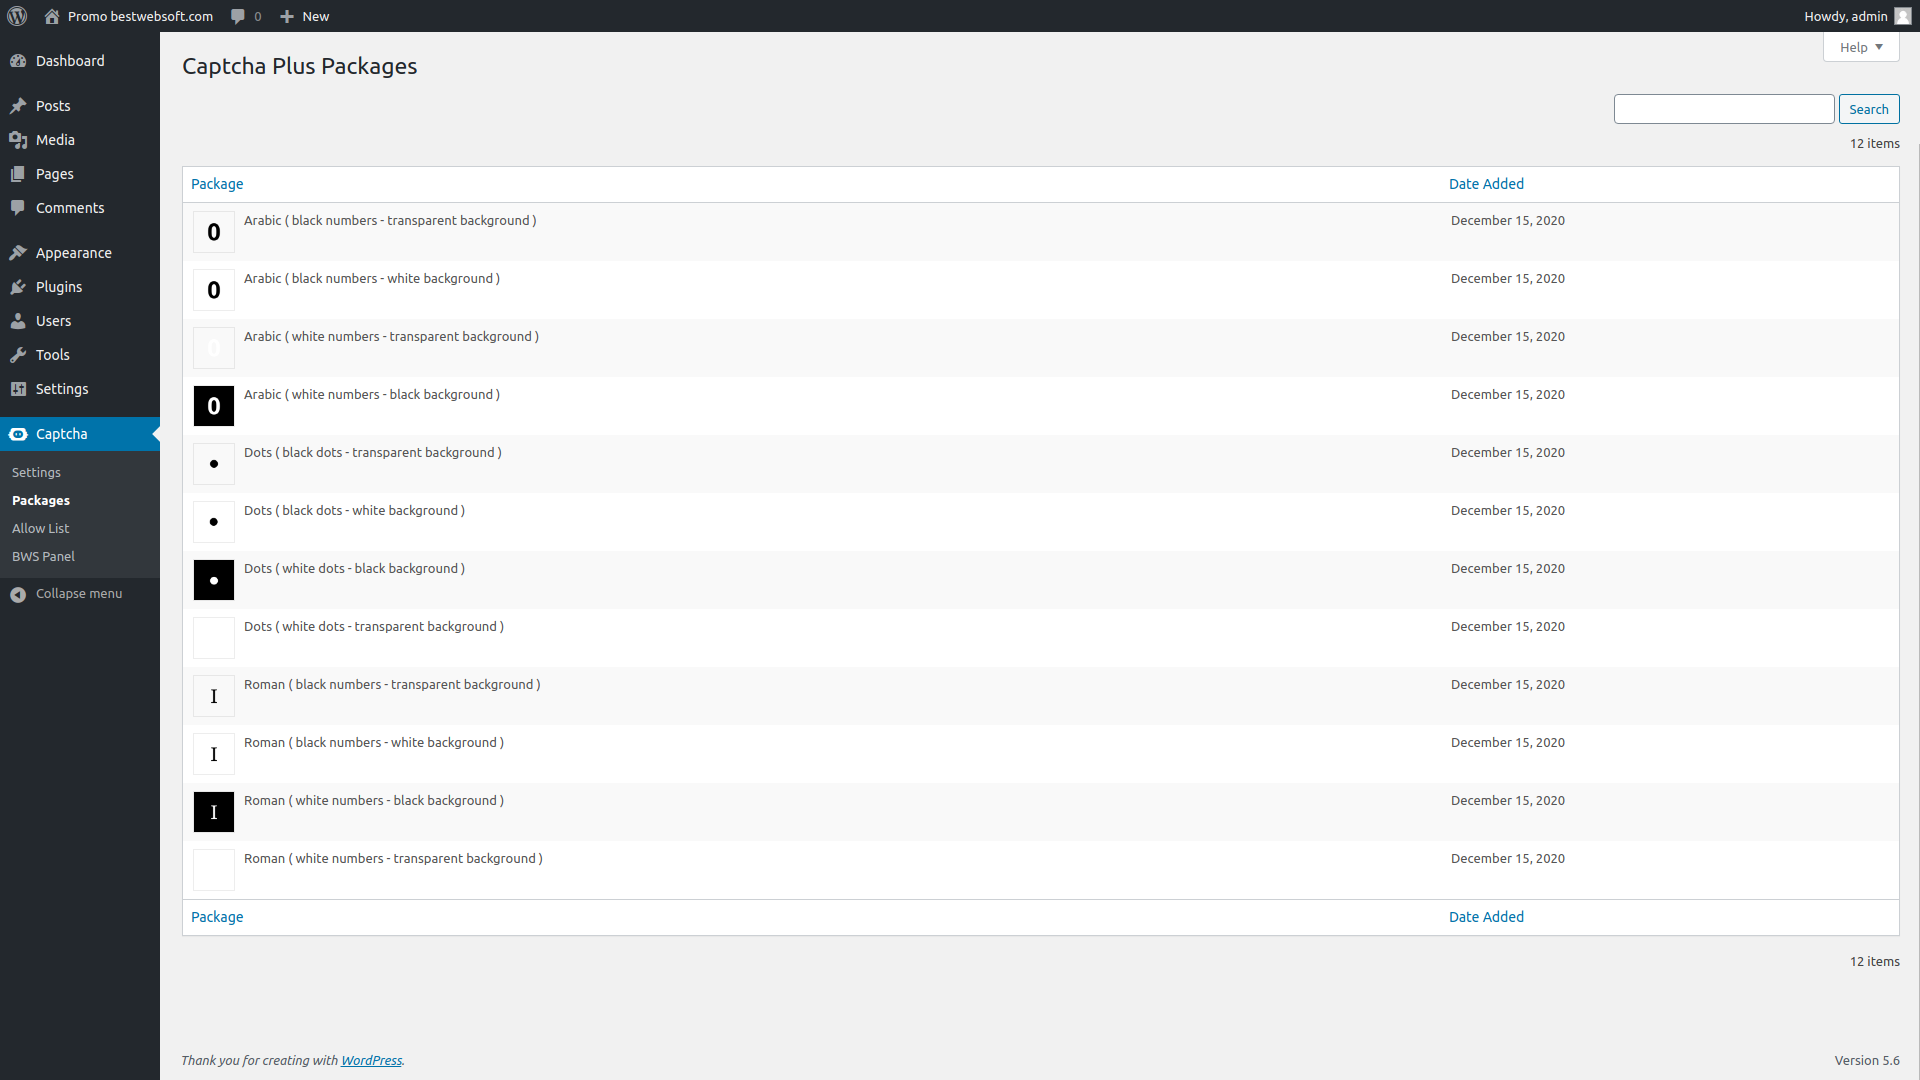Click the Captcha menu icon
This screenshot has width=1920, height=1080.
coord(18,434)
